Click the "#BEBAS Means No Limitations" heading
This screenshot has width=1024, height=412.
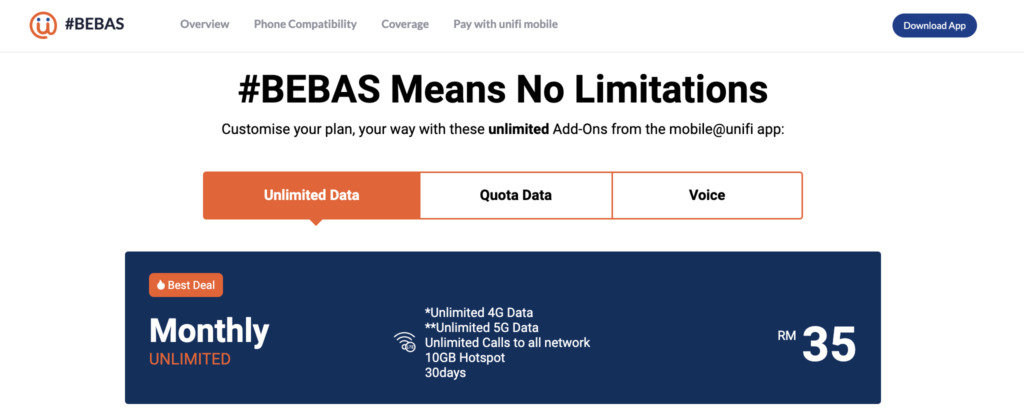503,90
